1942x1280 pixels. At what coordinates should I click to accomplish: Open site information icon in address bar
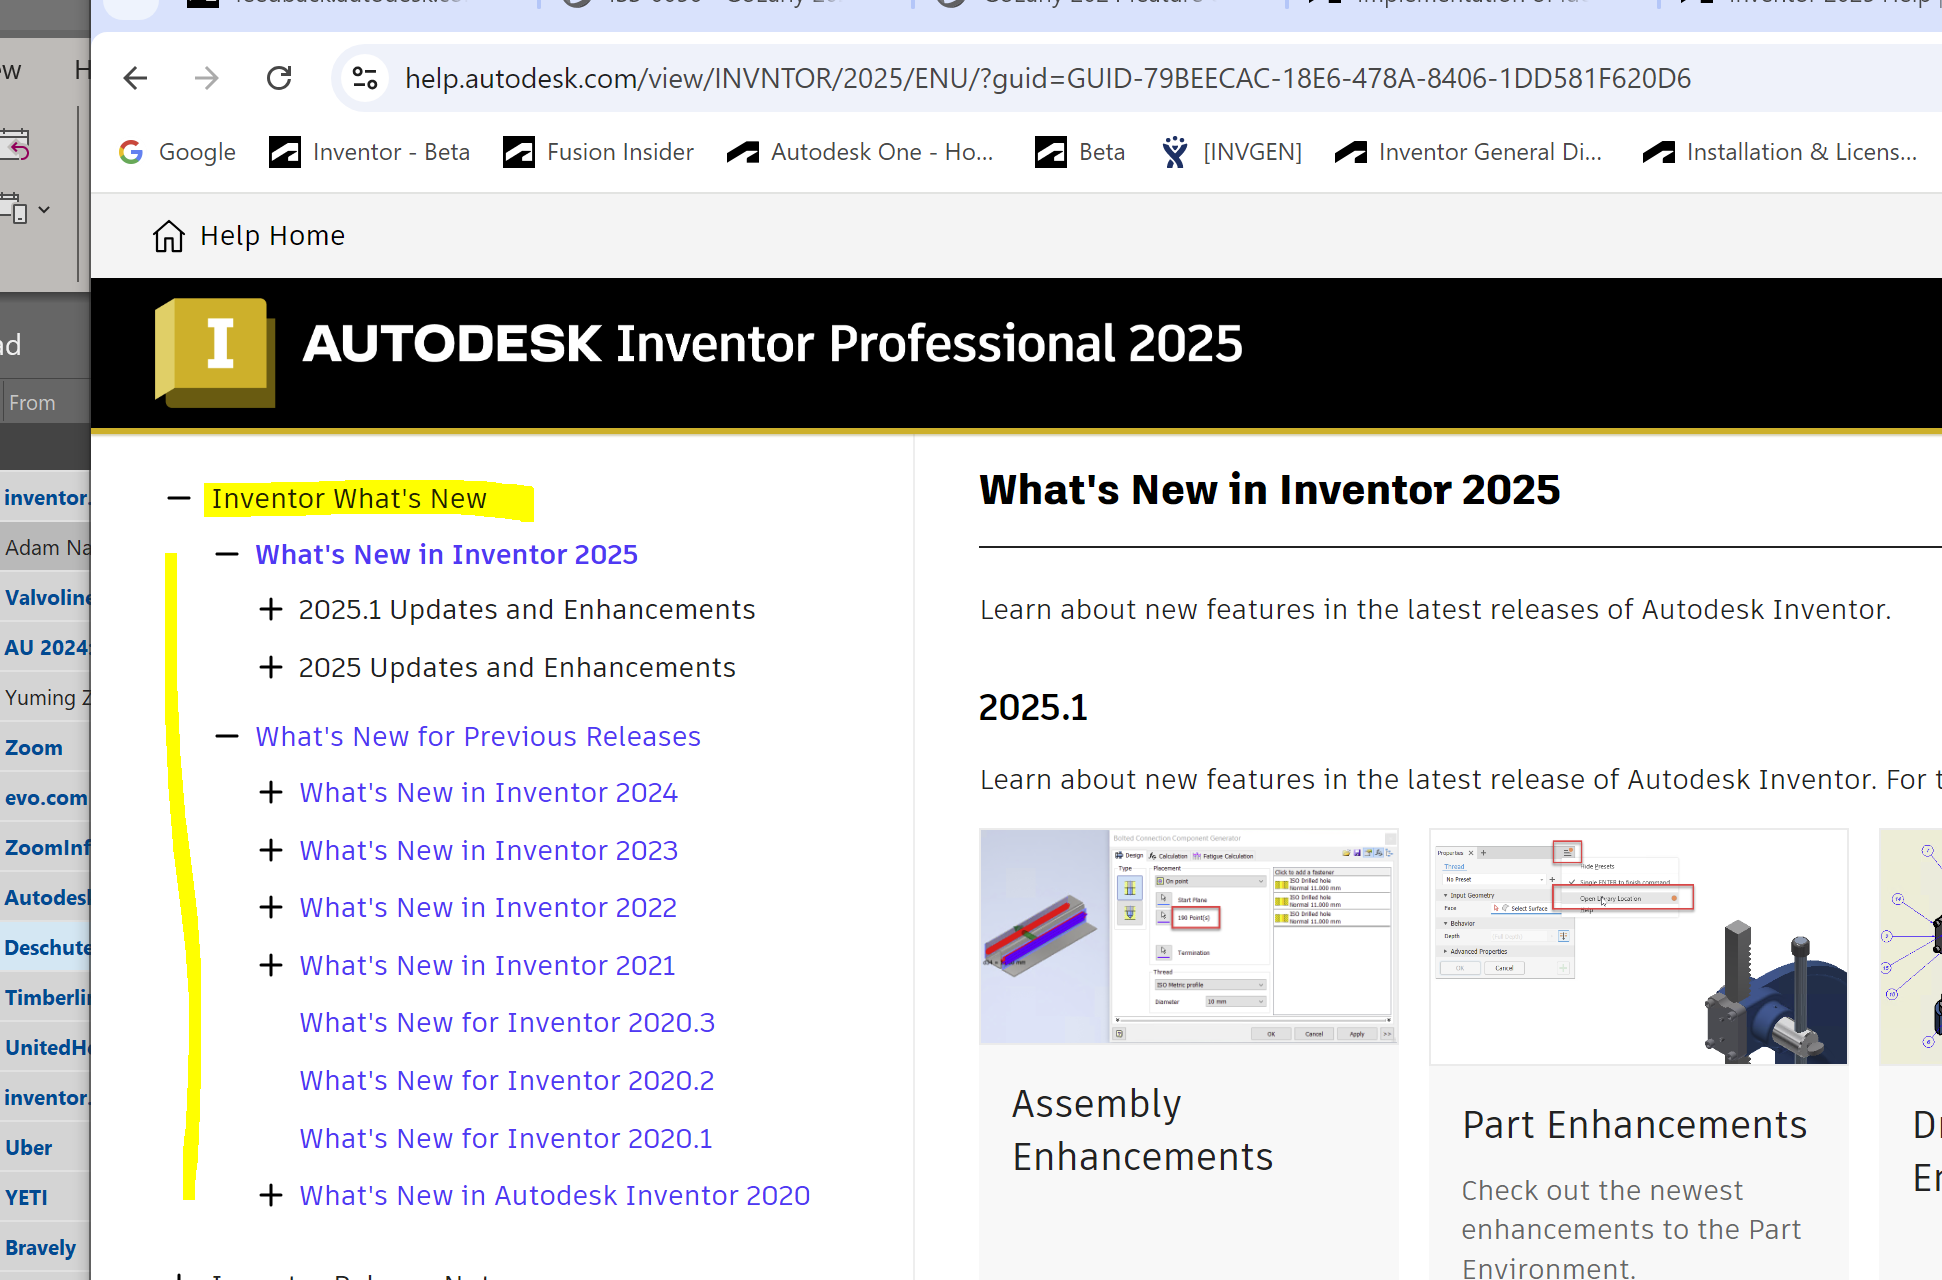(x=365, y=78)
